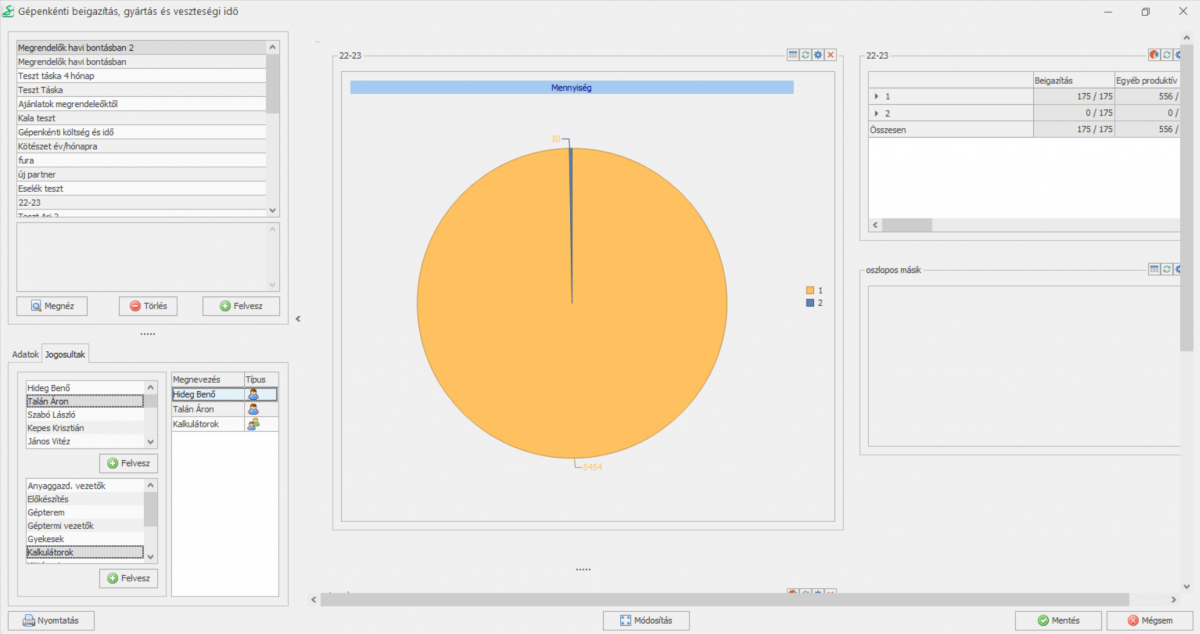Screen dimensions: 1200x634
Task: Click the group icon beside Kalkulátorok
Action: tap(254, 425)
